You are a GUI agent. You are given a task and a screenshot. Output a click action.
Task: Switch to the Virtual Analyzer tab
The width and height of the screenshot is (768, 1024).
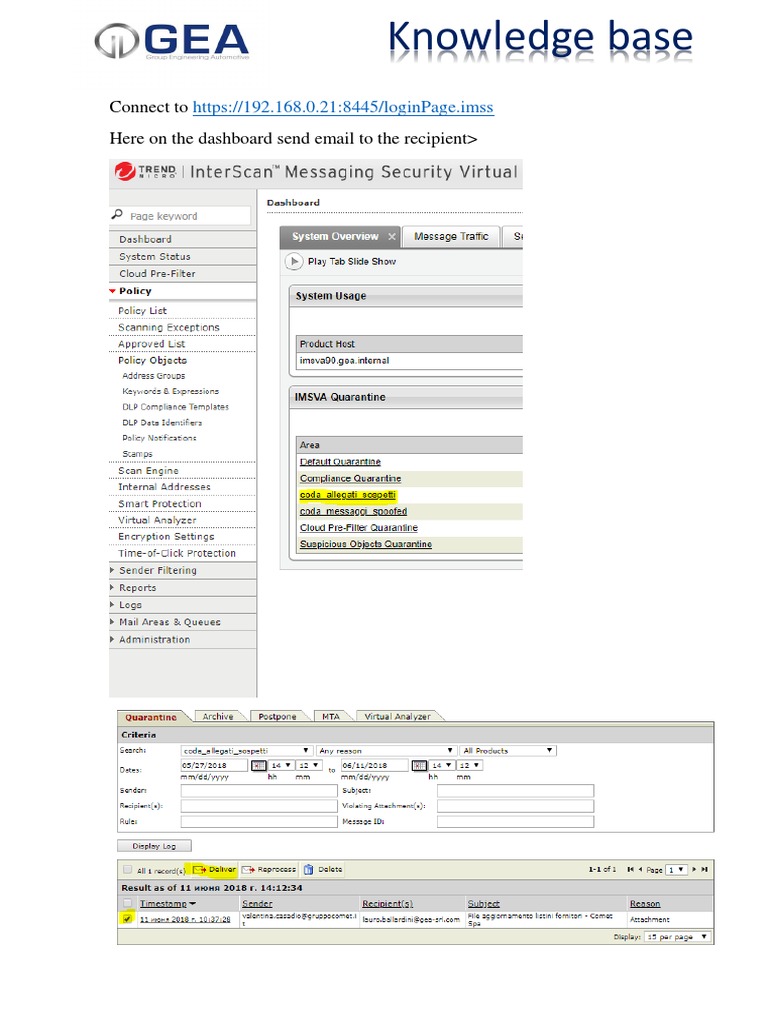click(x=397, y=716)
